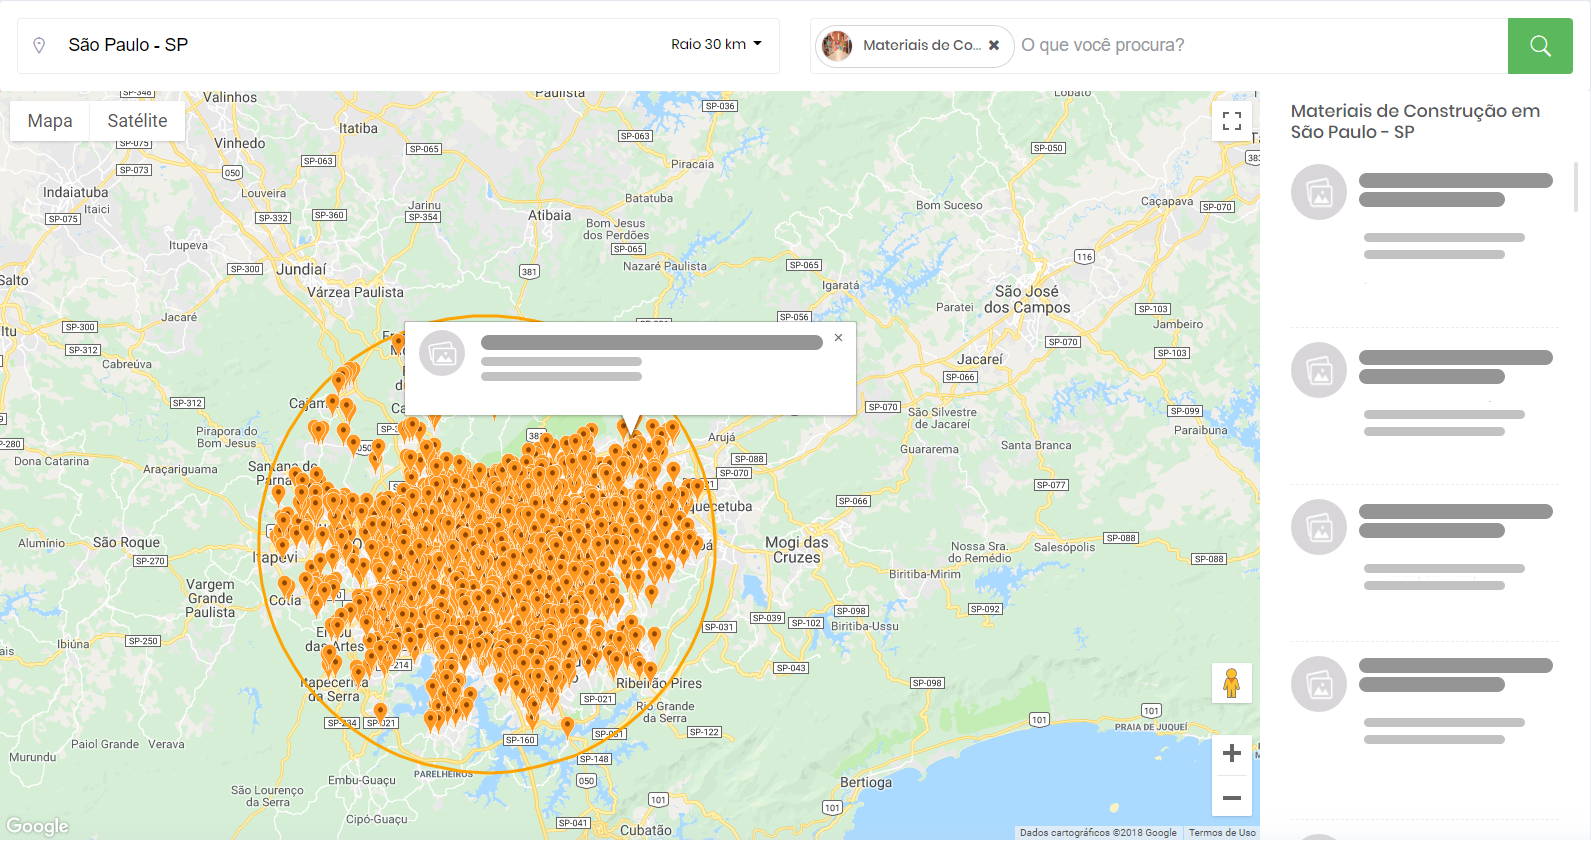
Task: Click the Dados cartográficos ©2018 Google text
Action: coord(1098,832)
